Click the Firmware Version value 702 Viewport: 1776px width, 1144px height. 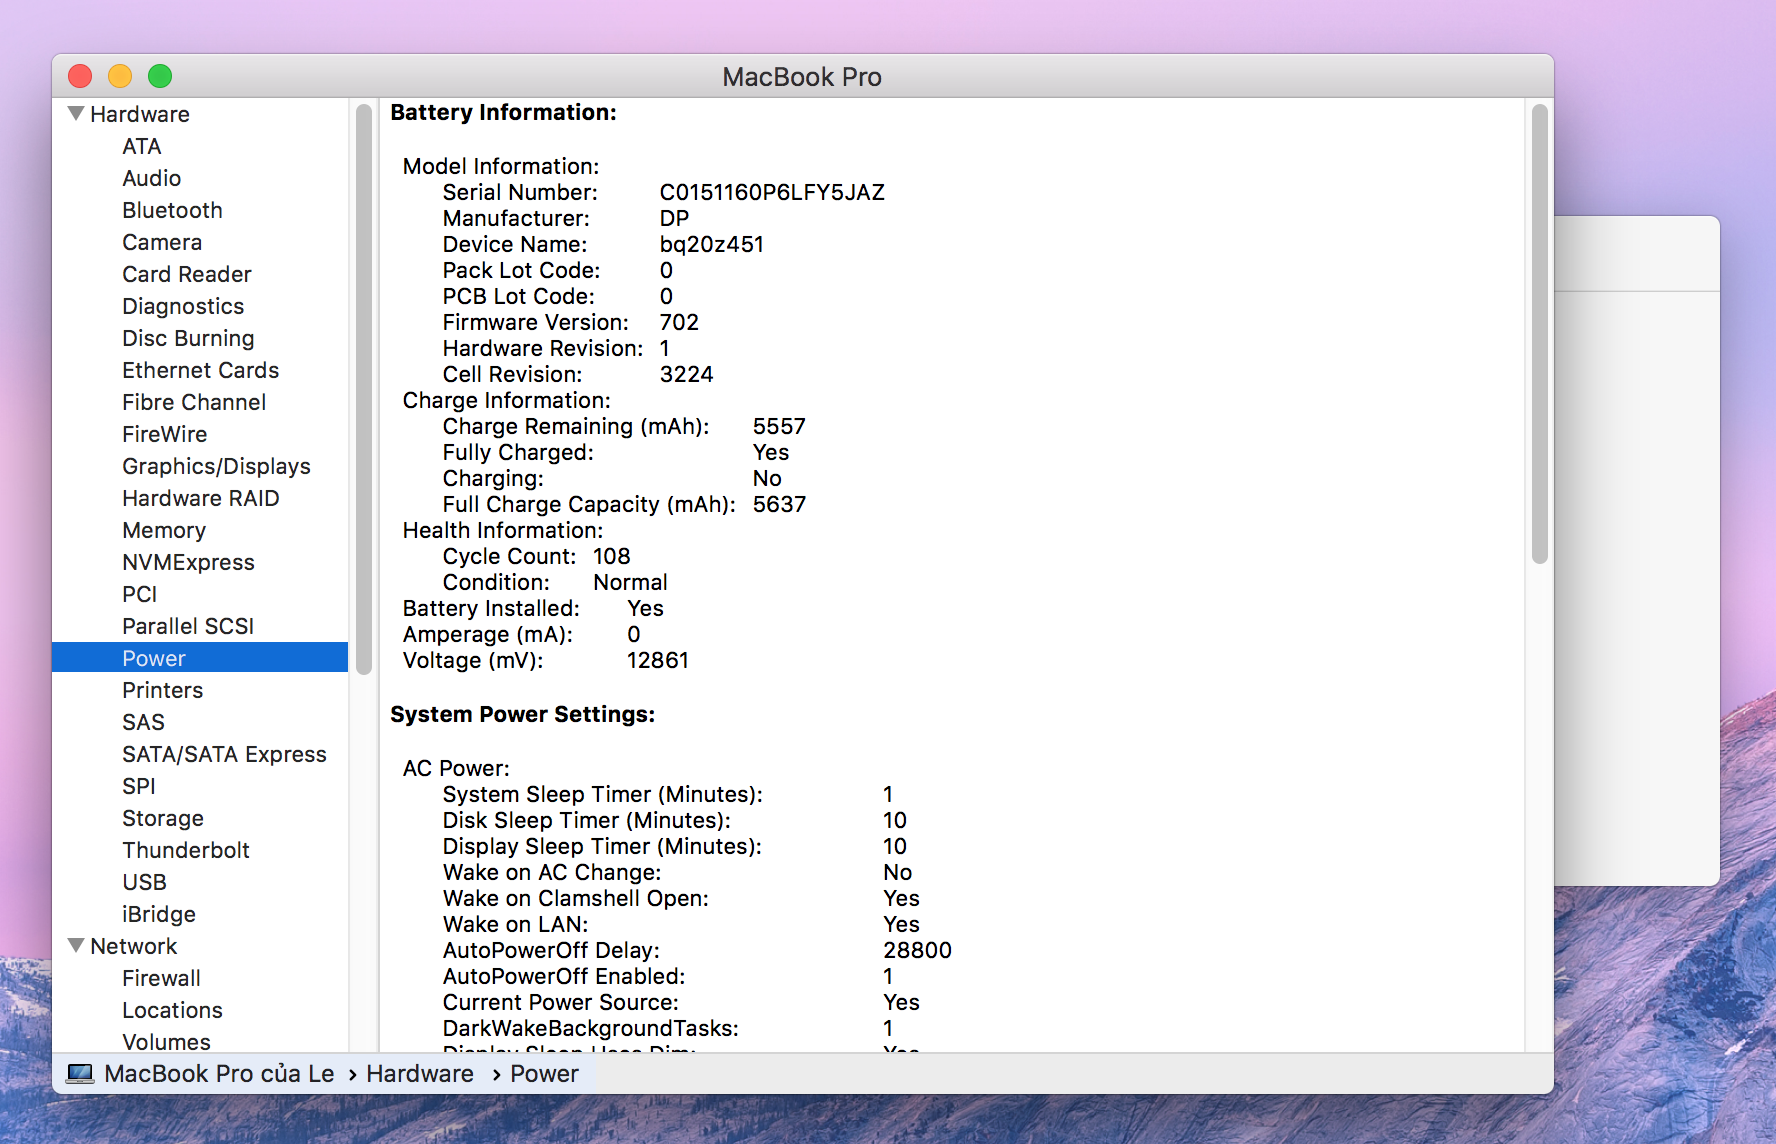point(679,322)
